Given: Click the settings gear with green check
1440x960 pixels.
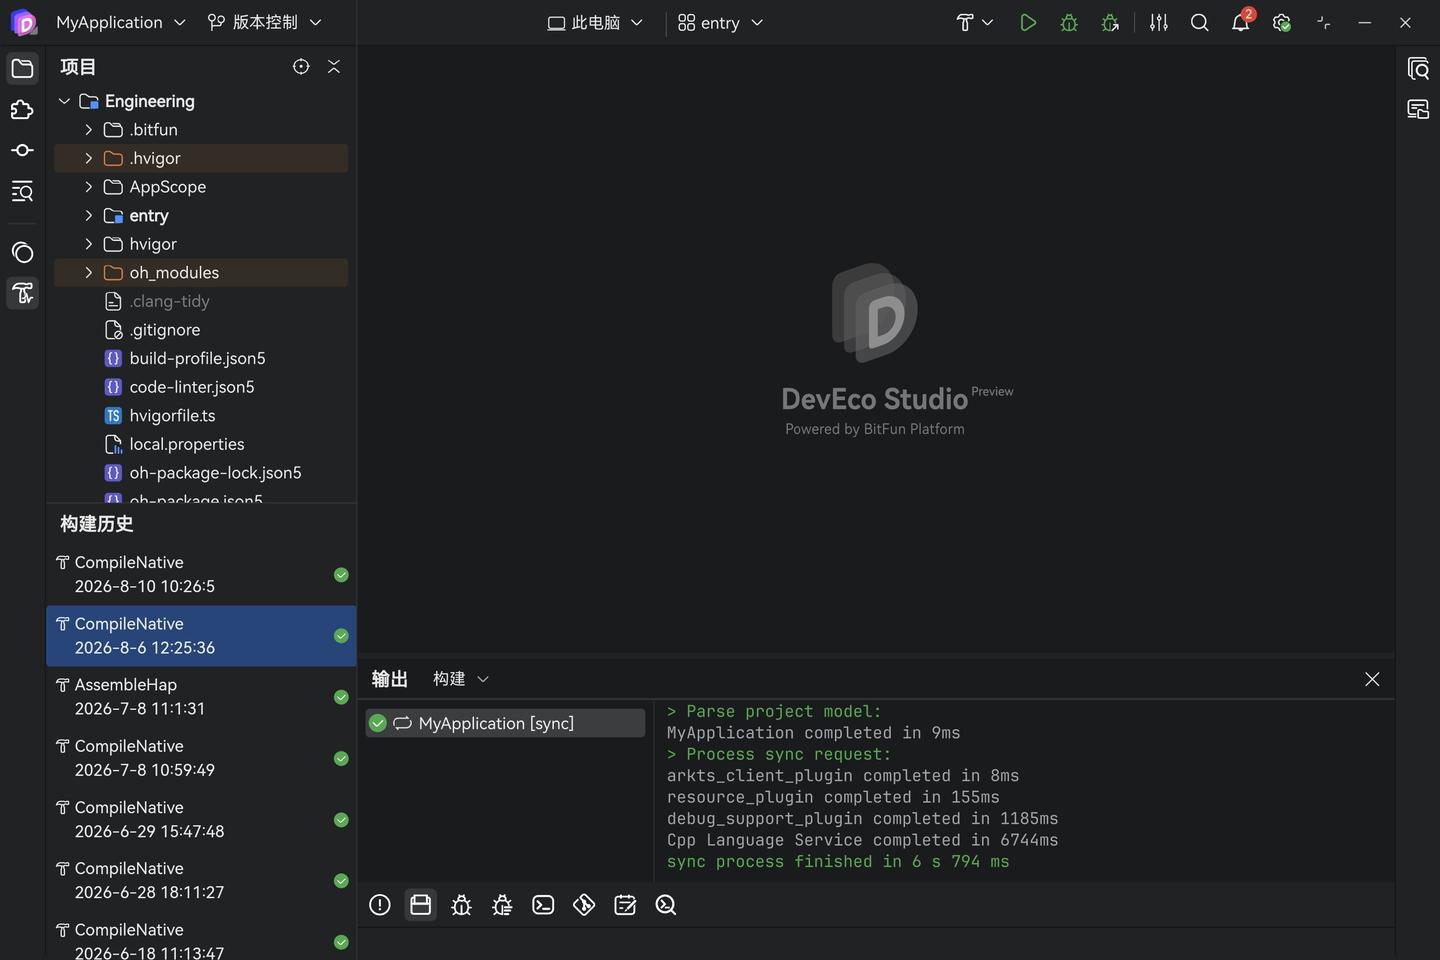Looking at the screenshot, I should tap(1282, 22).
